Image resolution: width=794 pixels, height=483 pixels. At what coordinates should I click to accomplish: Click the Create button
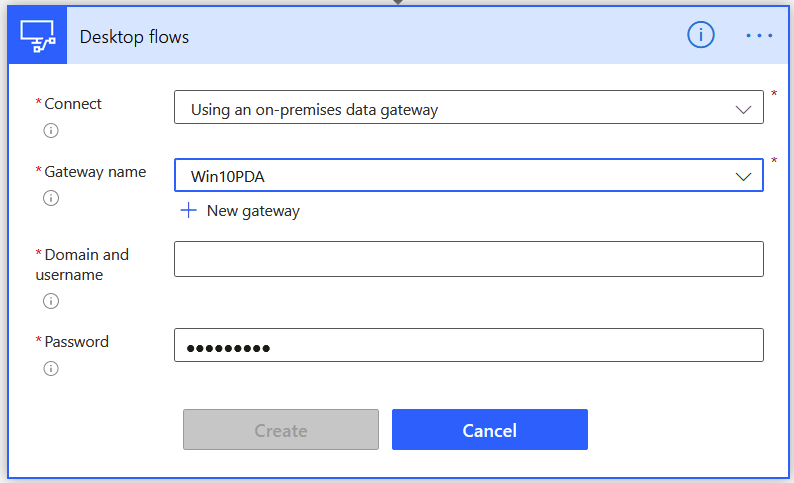tap(281, 430)
